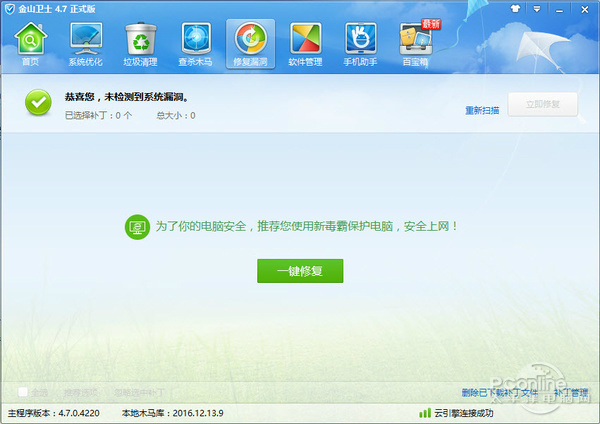Image resolution: width=600 pixels, height=424 pixels.
Task: Open 手机助手 phone assistant
Action: pyautogui.click(x=360, y=44)
